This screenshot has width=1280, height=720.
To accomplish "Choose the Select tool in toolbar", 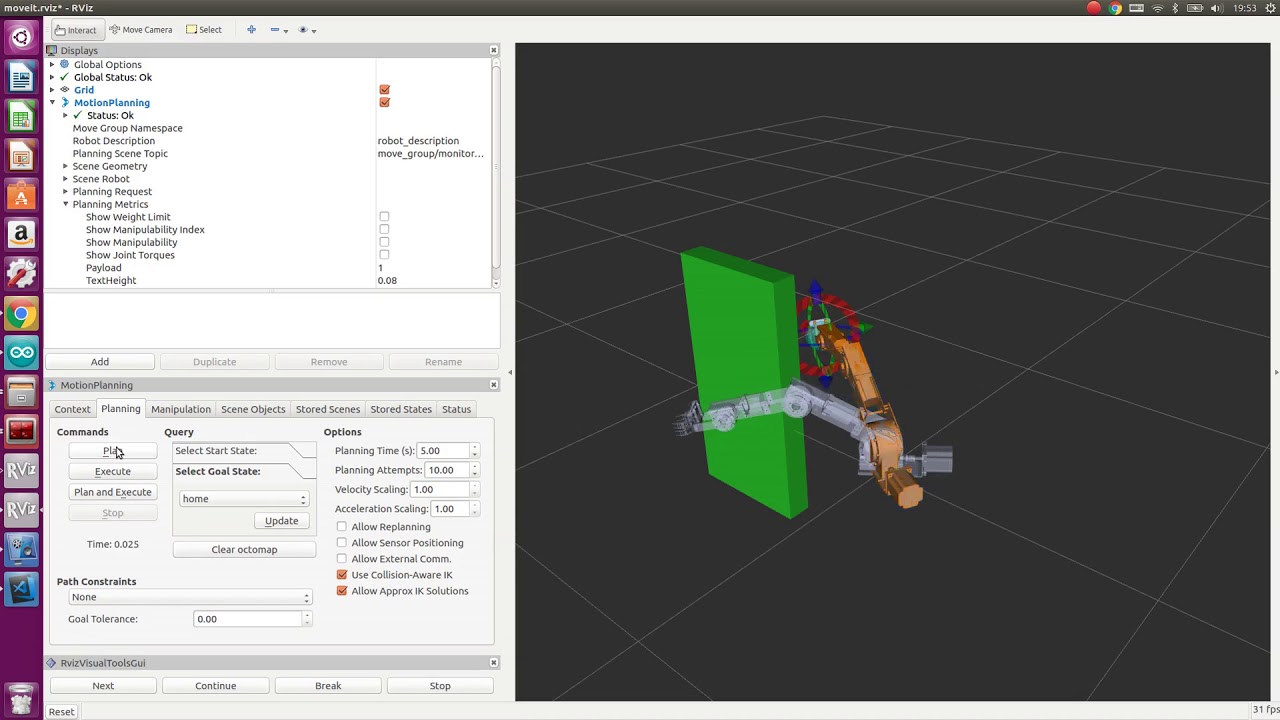I will click(x=204, y=30).
